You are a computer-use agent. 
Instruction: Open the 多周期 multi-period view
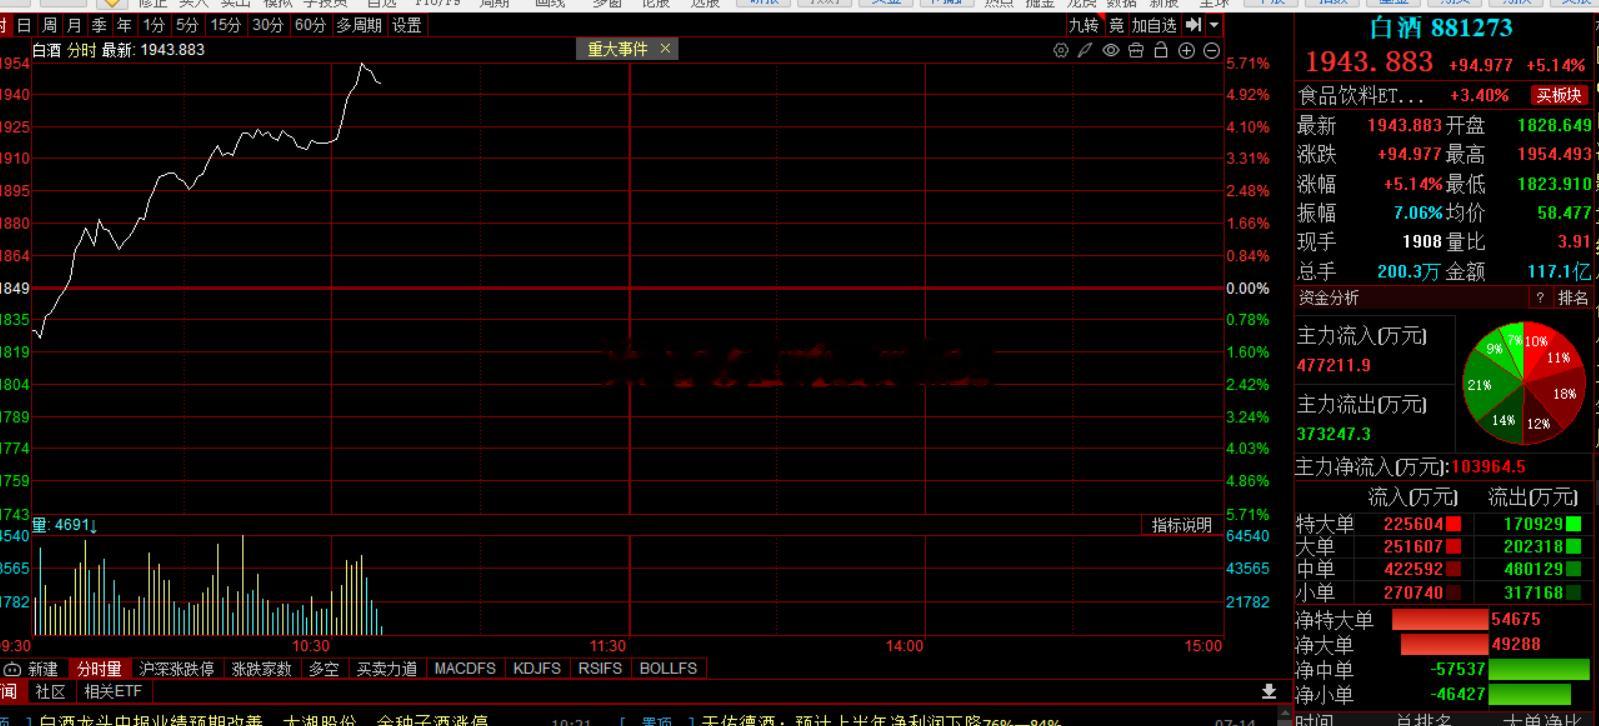tap(358, 25)
